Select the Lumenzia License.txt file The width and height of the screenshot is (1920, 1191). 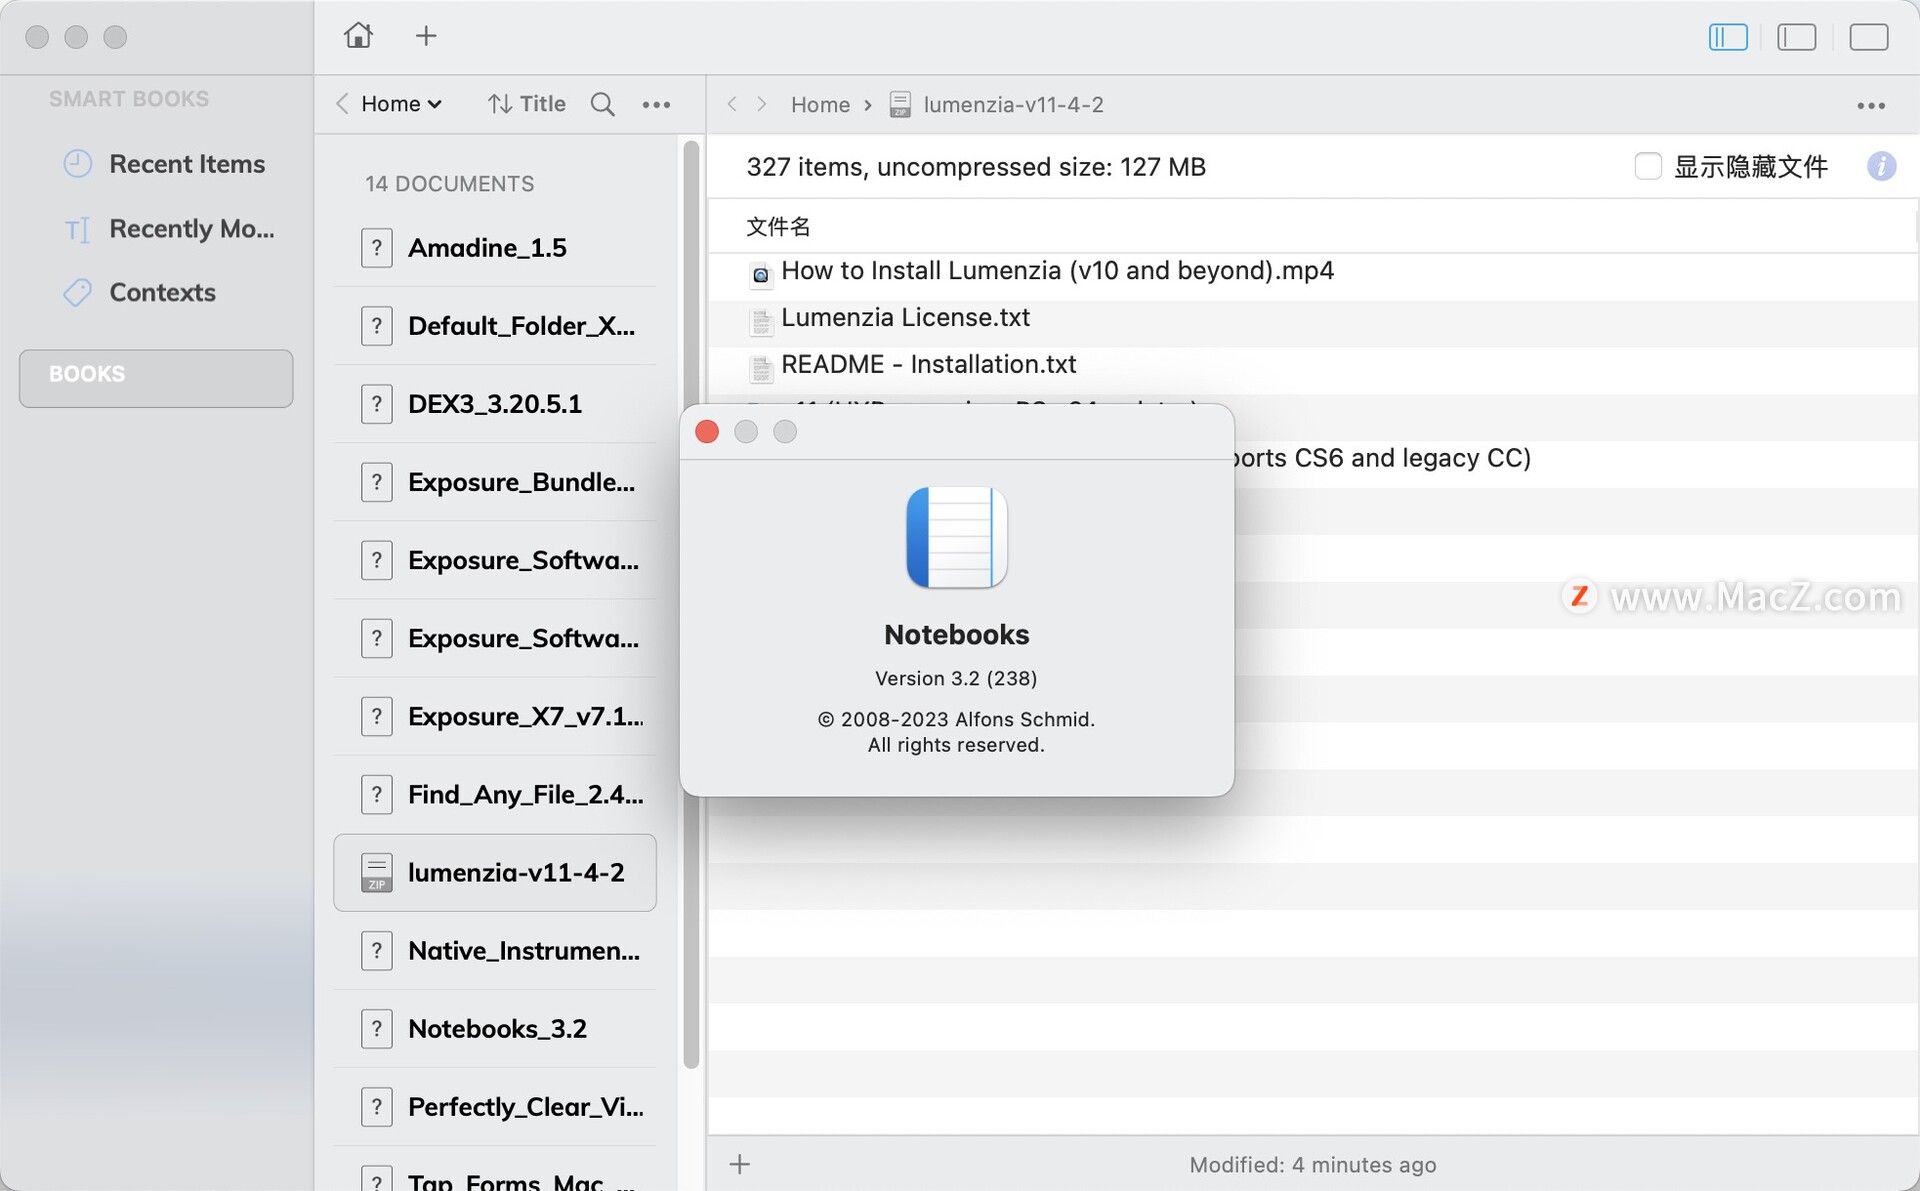pyautogui.click(x=905, y=318)
